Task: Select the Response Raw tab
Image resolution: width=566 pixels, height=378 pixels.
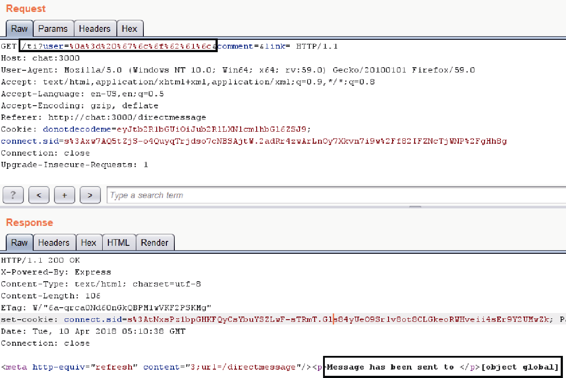Action: click(x=19, y=243)
